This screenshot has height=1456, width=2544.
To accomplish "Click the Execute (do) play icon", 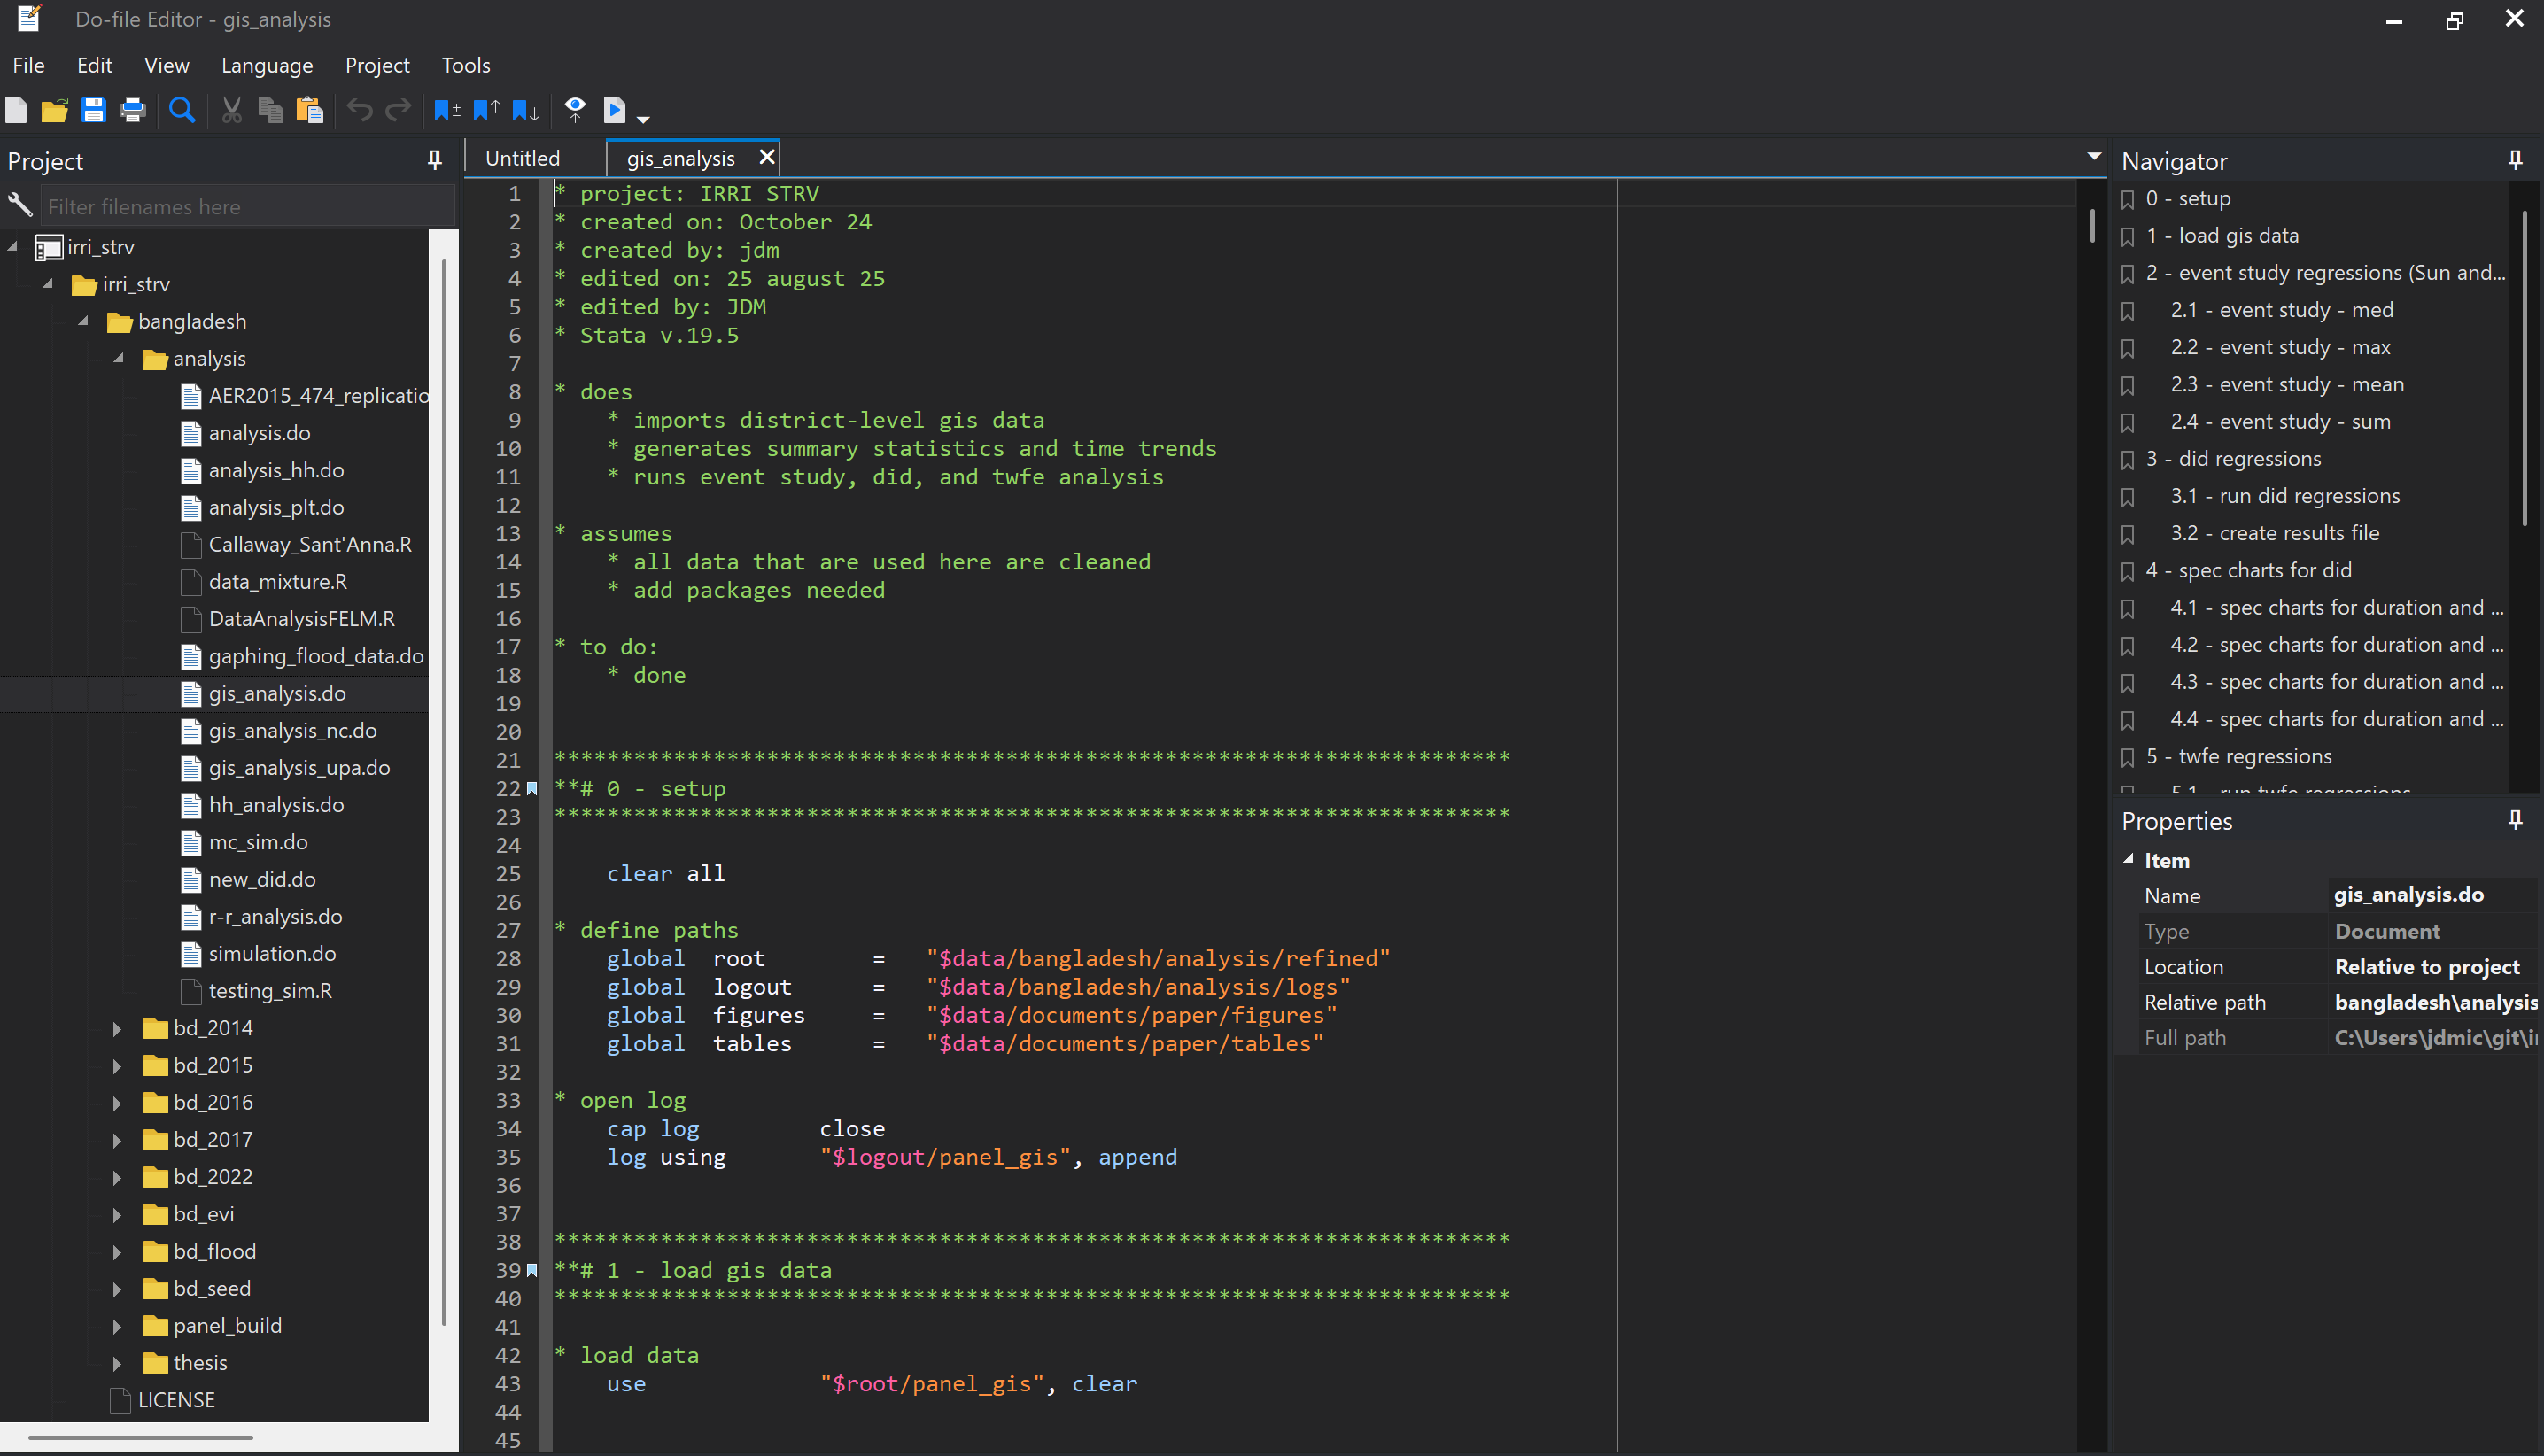I will (x=615, y=110).
